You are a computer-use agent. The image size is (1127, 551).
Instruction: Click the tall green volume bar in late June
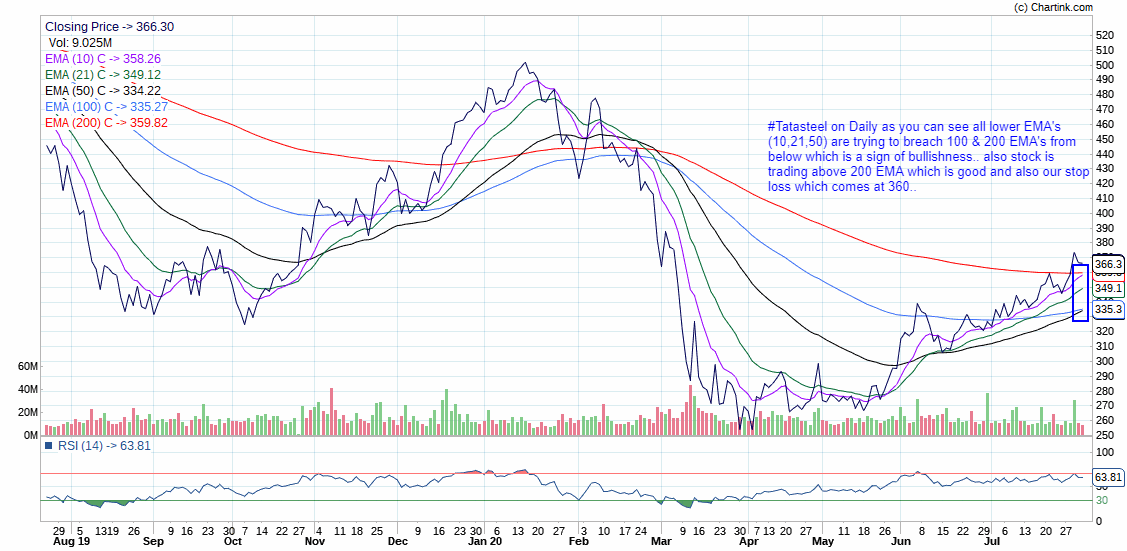(x=988, y=414)
